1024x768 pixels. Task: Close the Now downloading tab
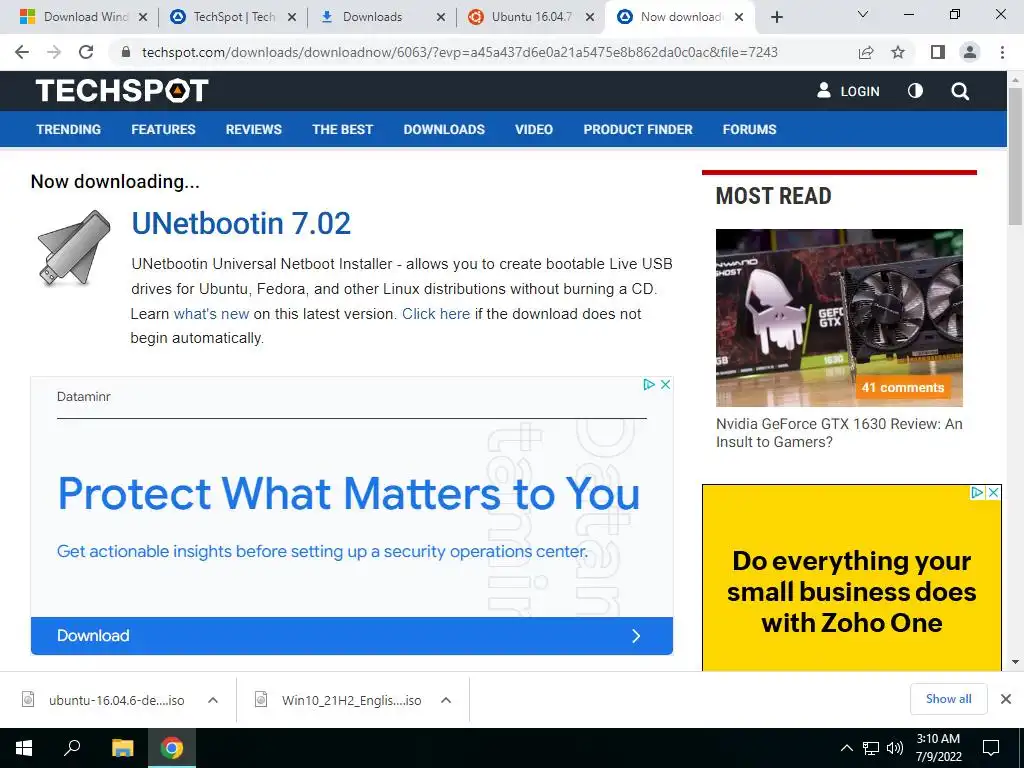point(739,17)
